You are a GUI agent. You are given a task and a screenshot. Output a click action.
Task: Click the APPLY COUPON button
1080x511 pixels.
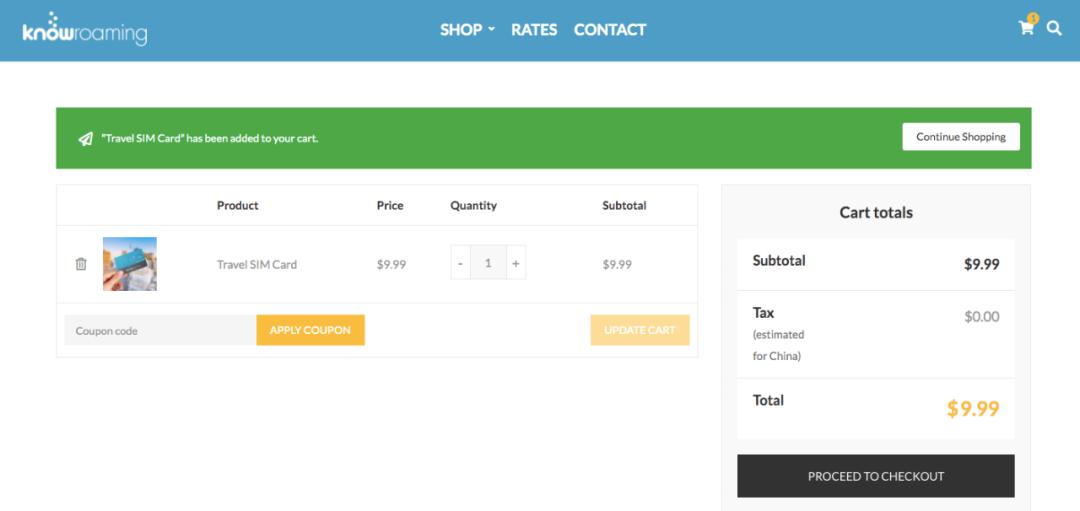pos(310,330)
